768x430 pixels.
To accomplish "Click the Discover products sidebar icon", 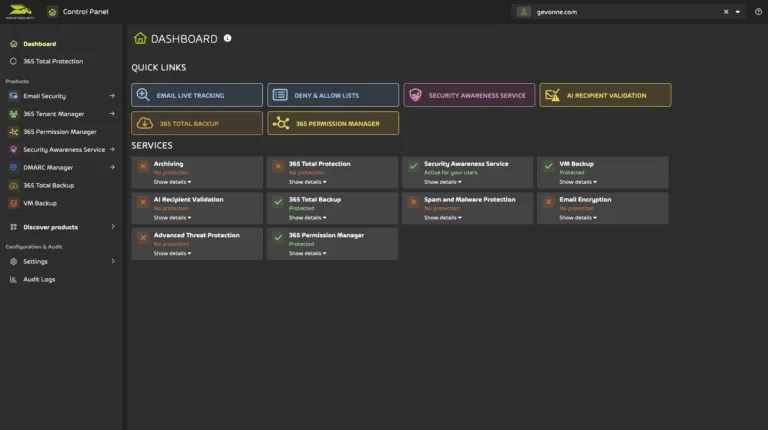I will pyautogui.click(x=14, y=227).
